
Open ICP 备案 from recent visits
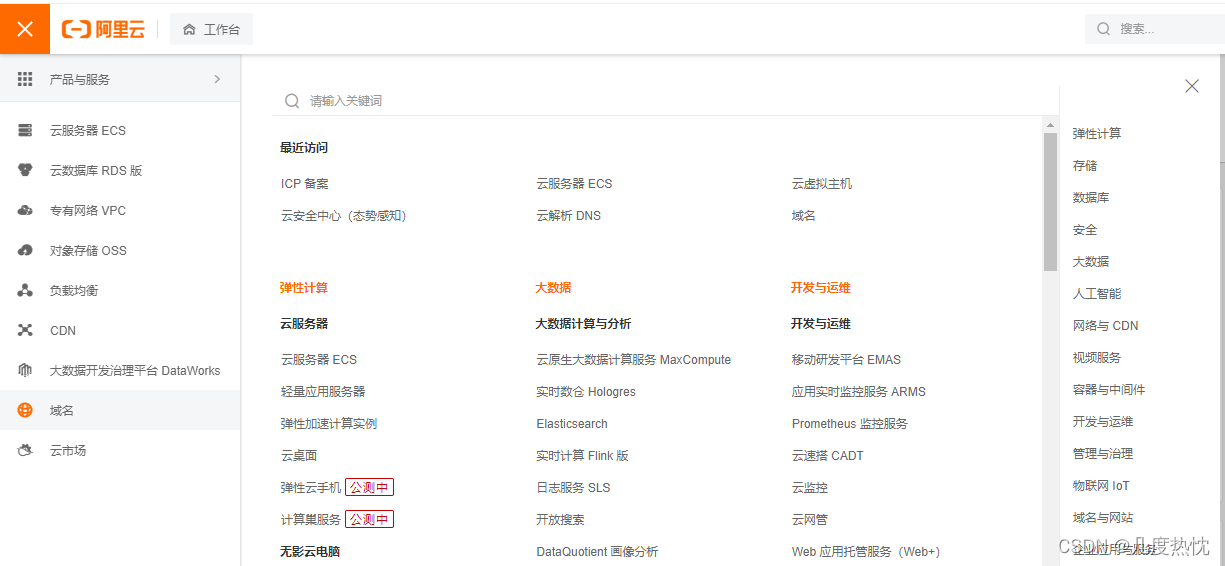[x=305, y=184]
